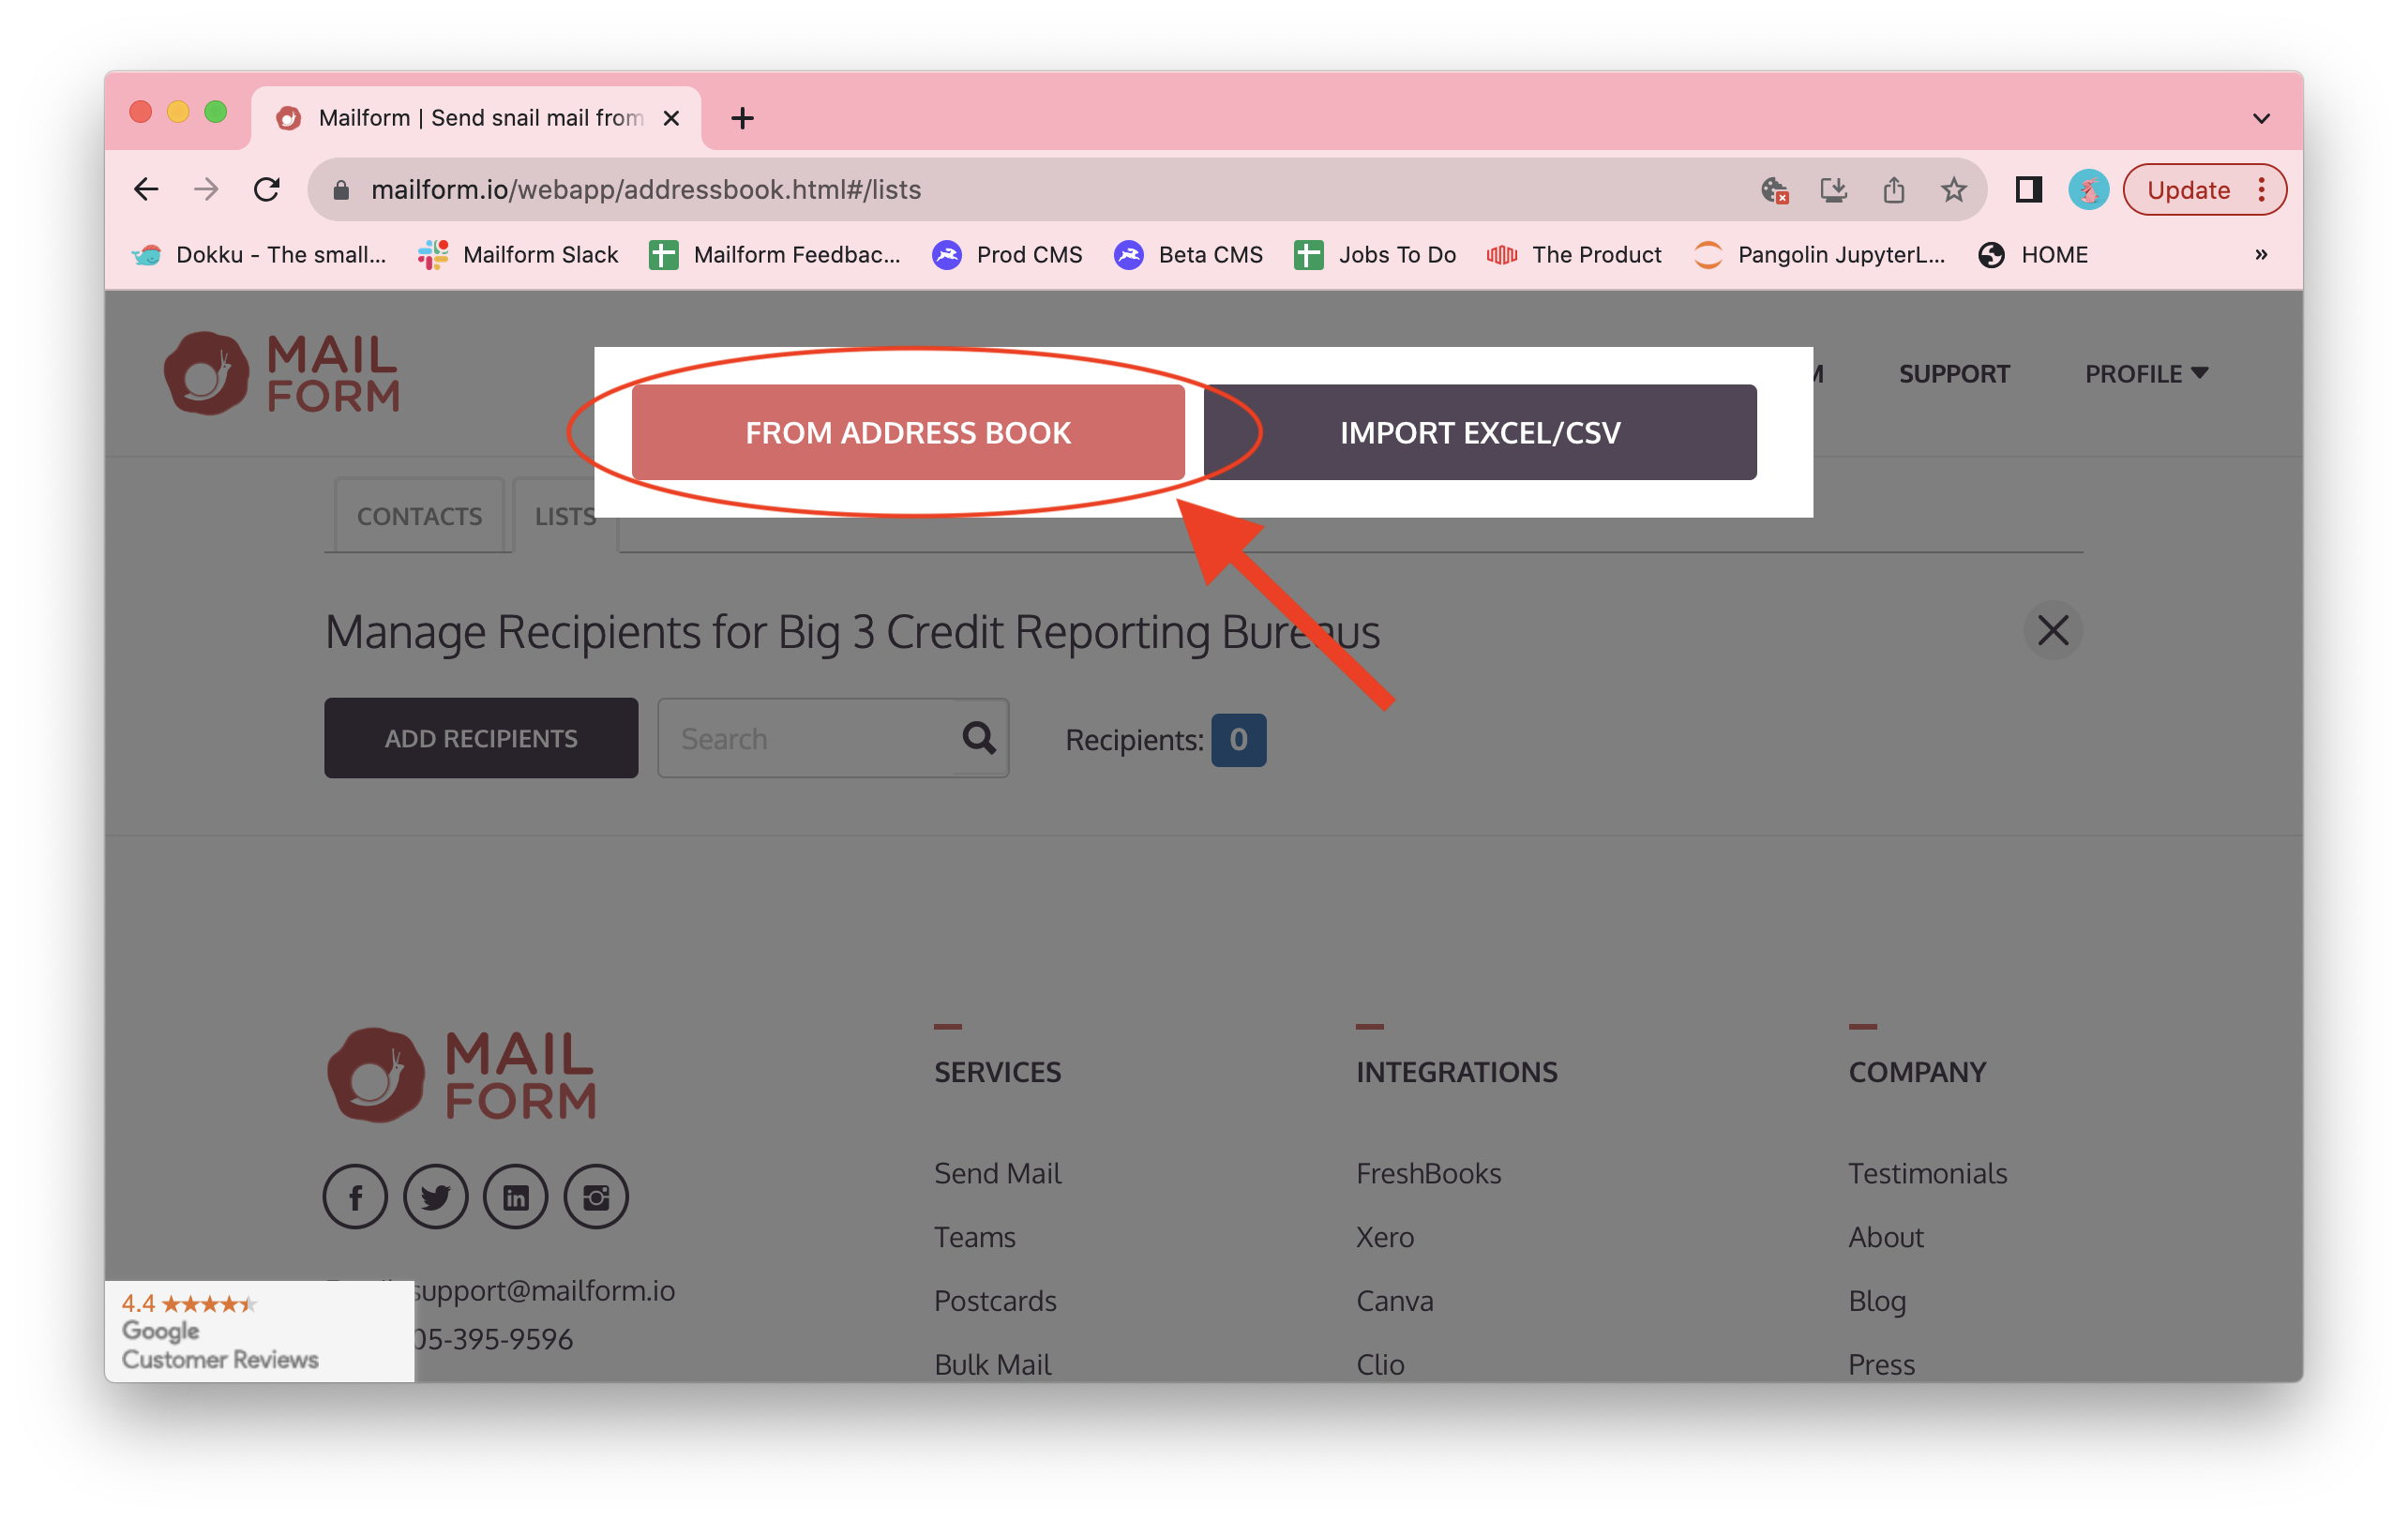Click the browser bookmark star icon
The height and width of the screenshot is (1521, 2408).
tap(1954, 189)
